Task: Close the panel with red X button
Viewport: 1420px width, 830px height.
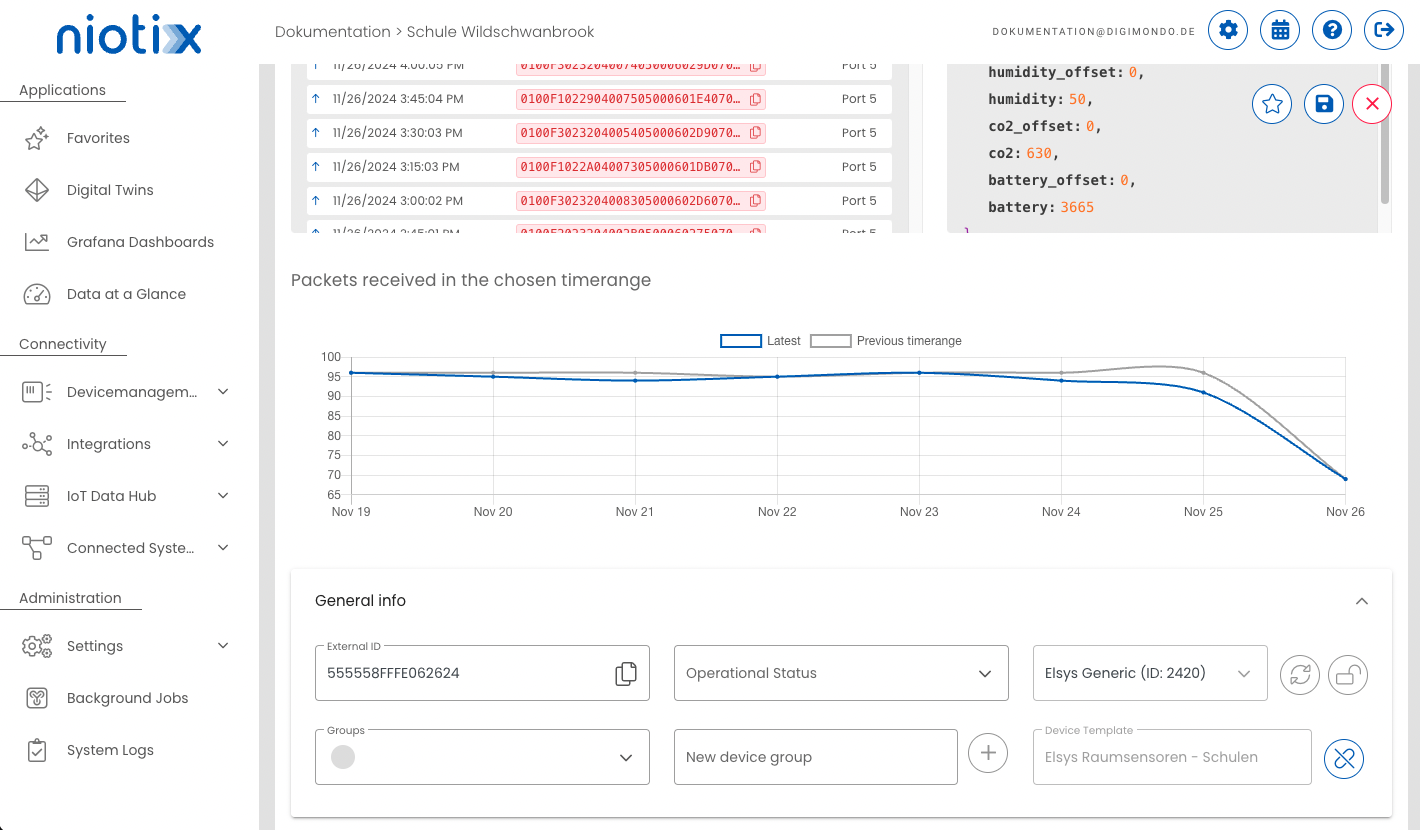Action: coord(1372,104)
